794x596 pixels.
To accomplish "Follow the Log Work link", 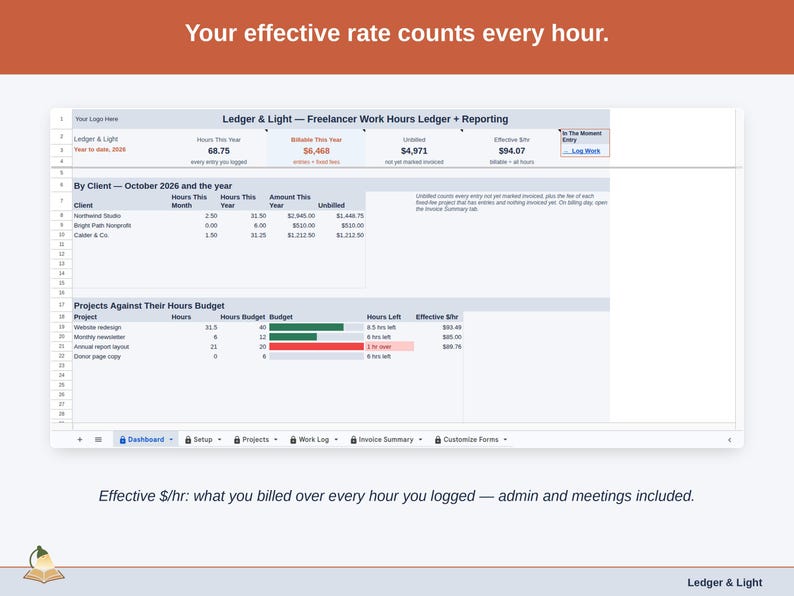I will (582, 151).
